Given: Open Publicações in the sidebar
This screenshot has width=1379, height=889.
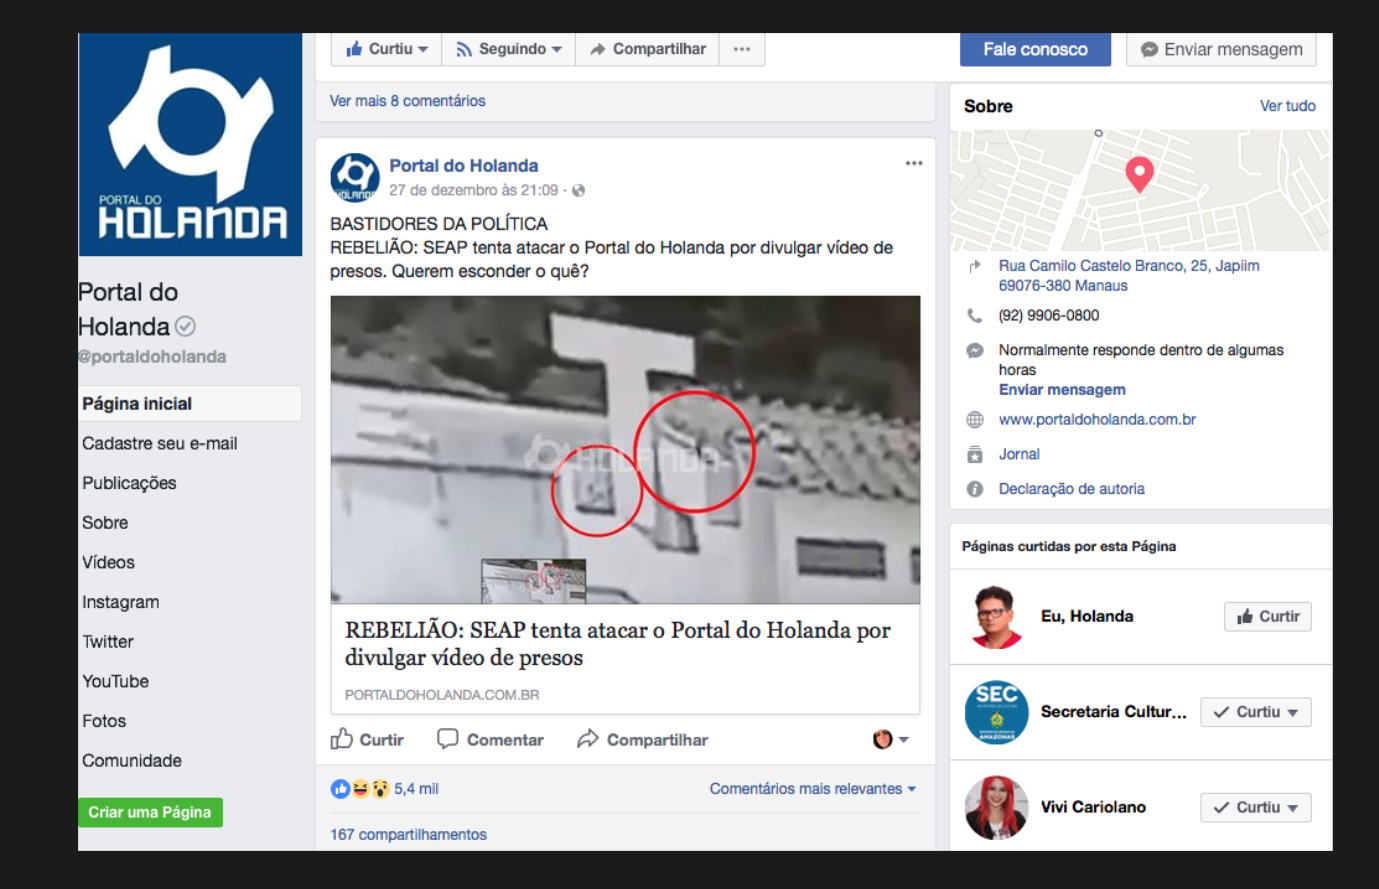Looking at the screenshot, I should pos(129,483).
